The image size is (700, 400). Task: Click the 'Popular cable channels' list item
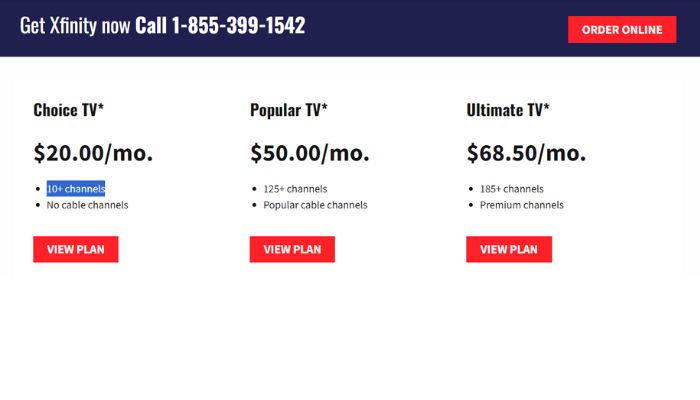(x=315, y=205)
